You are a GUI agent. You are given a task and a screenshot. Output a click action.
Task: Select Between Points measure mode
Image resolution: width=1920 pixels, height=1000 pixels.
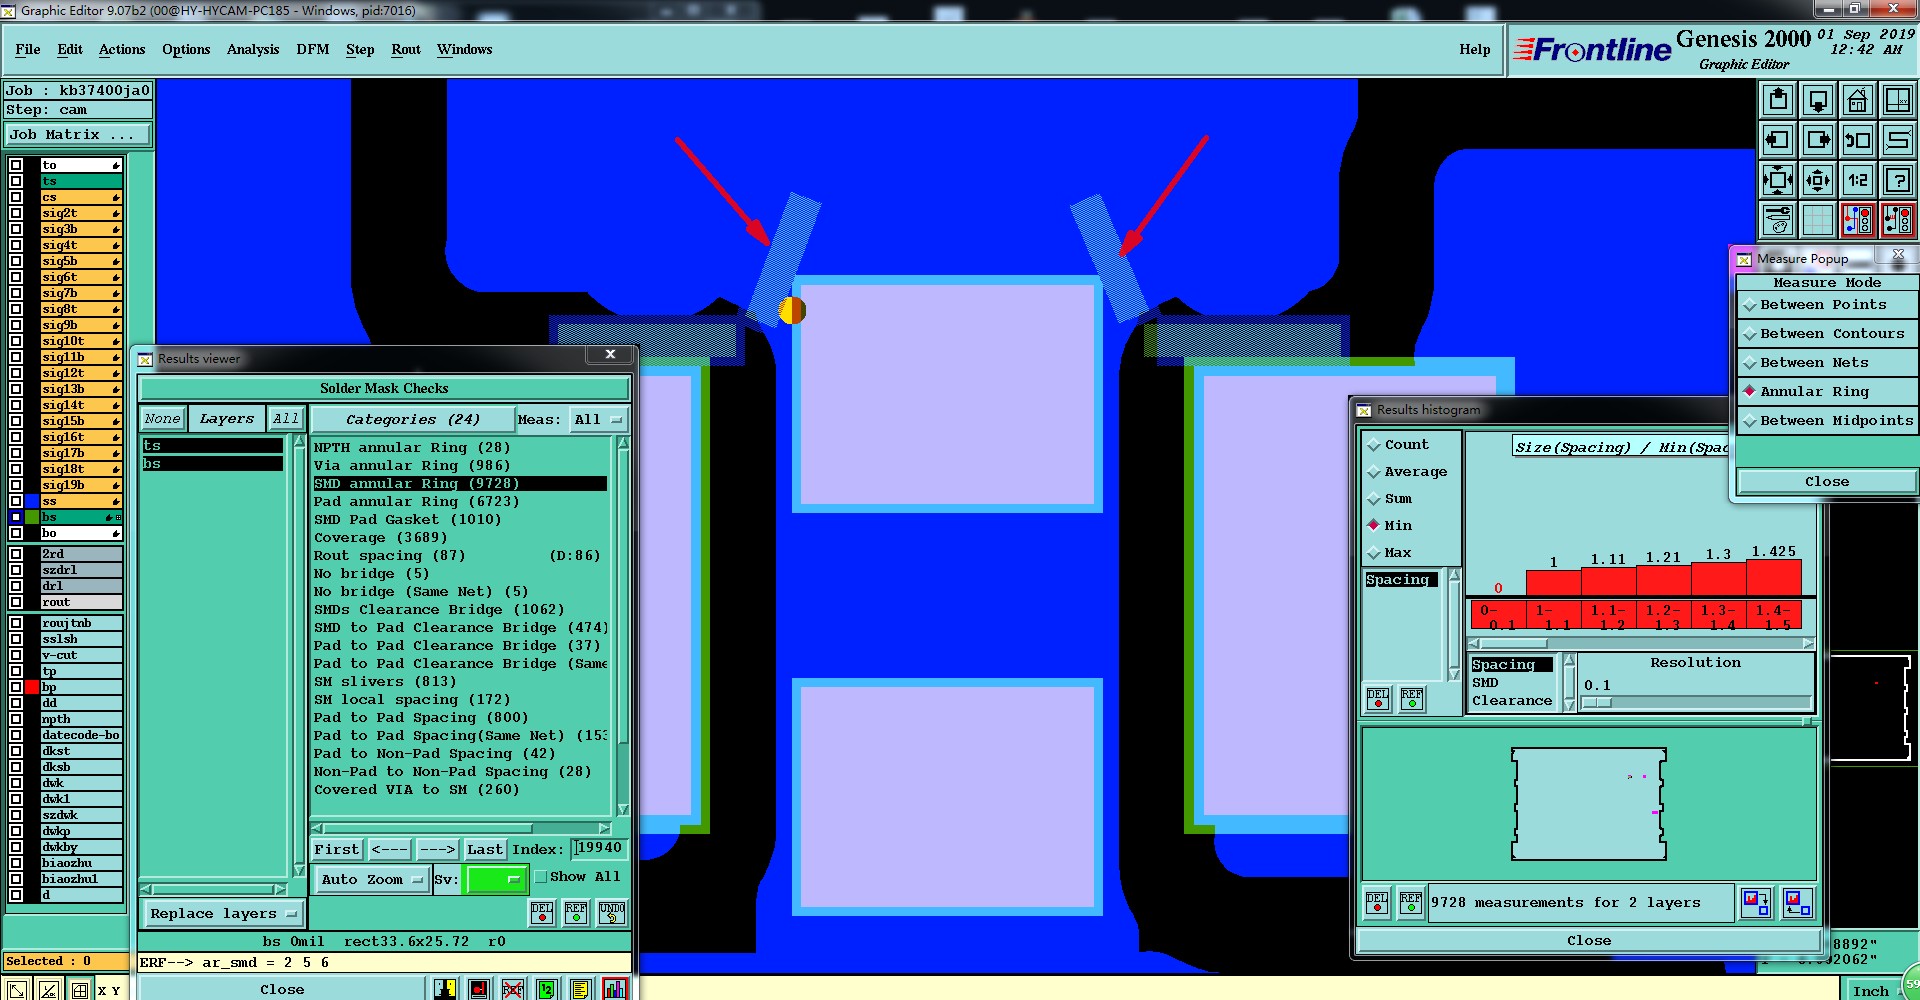[x=1827, y=305]
